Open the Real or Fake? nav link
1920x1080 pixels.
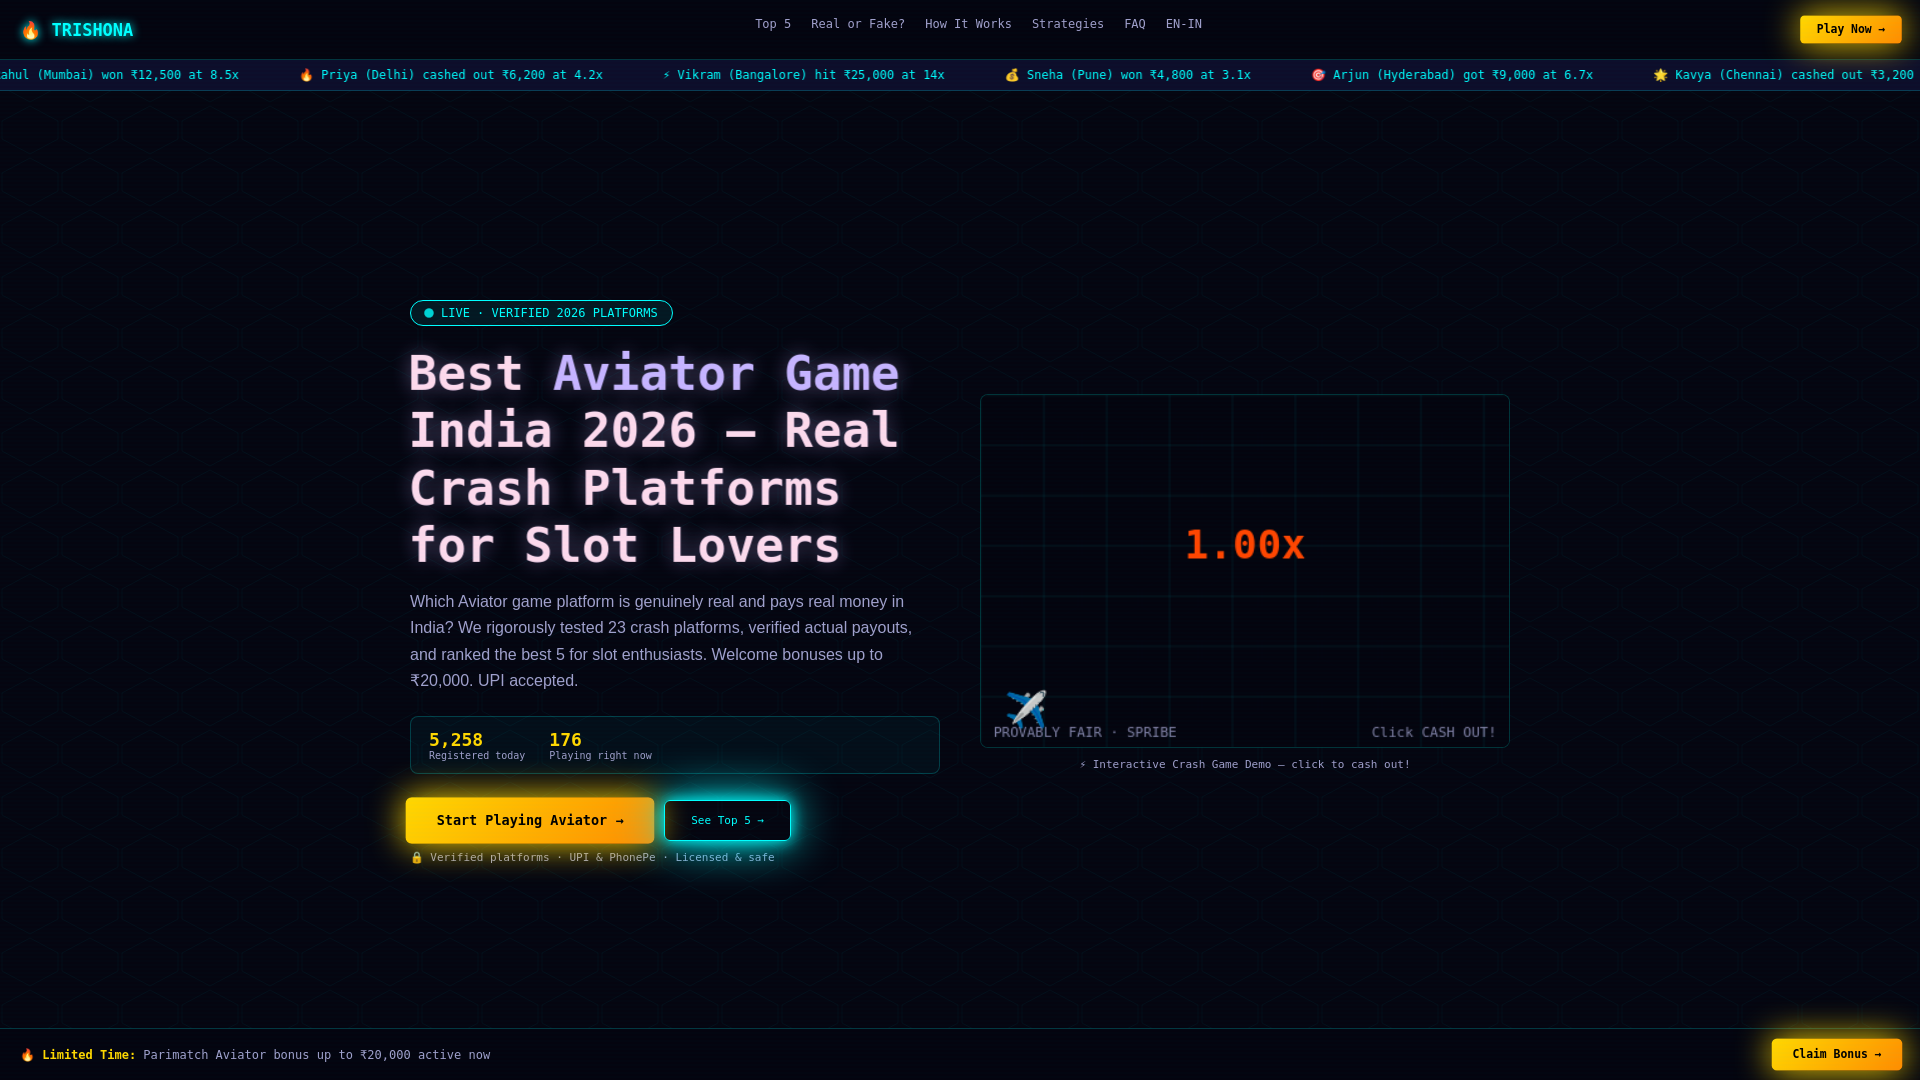pos(858,24)
